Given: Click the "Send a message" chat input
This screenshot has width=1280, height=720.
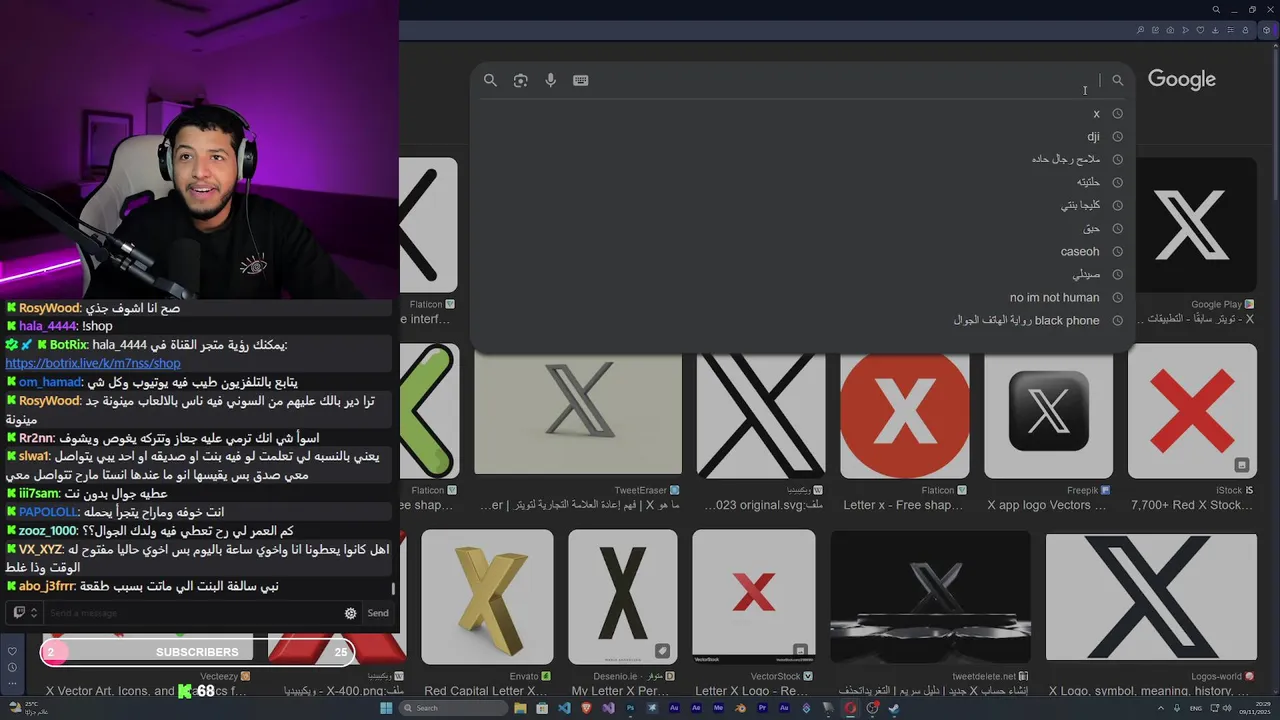Looking at the screenshot, I should click(x=190, y=613).
